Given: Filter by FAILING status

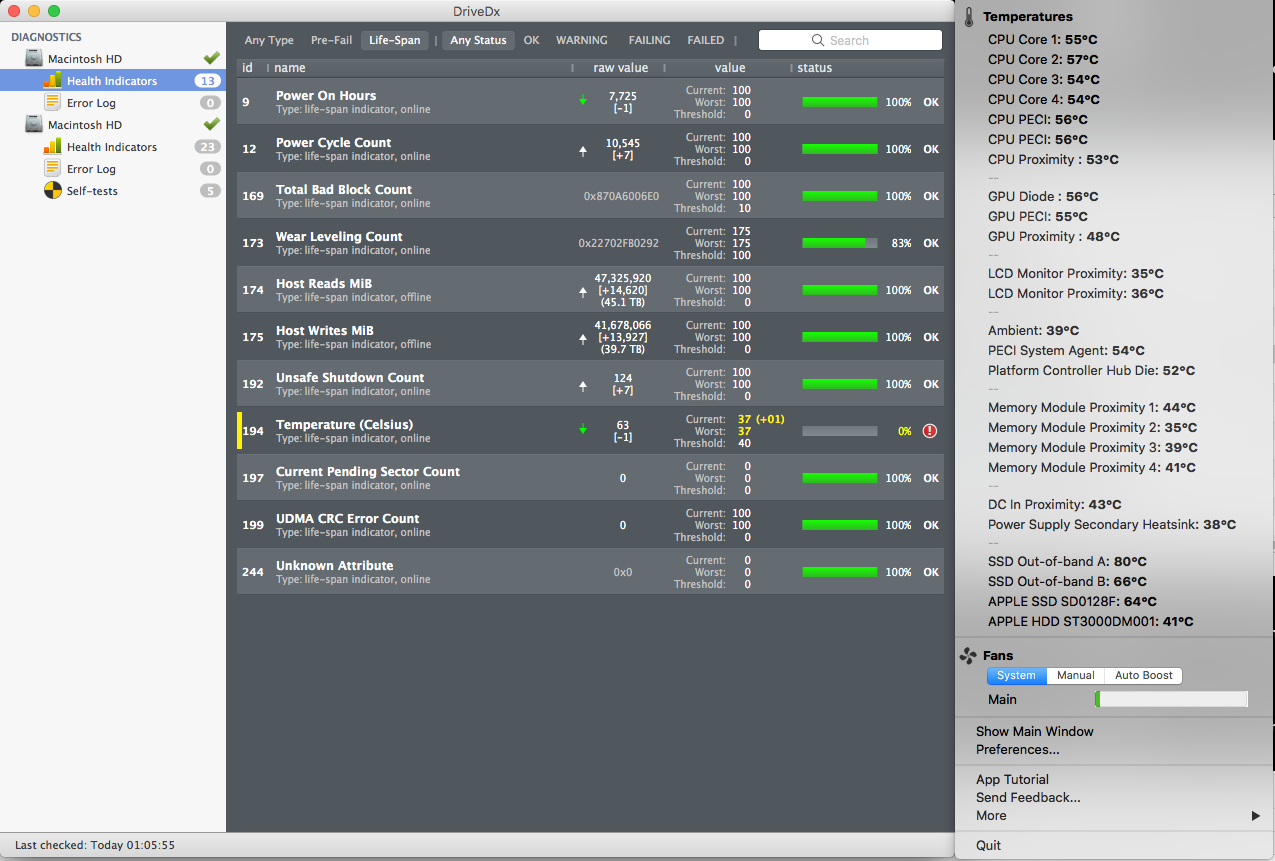Looking at the screenshot, I should [x=649, y=41].
